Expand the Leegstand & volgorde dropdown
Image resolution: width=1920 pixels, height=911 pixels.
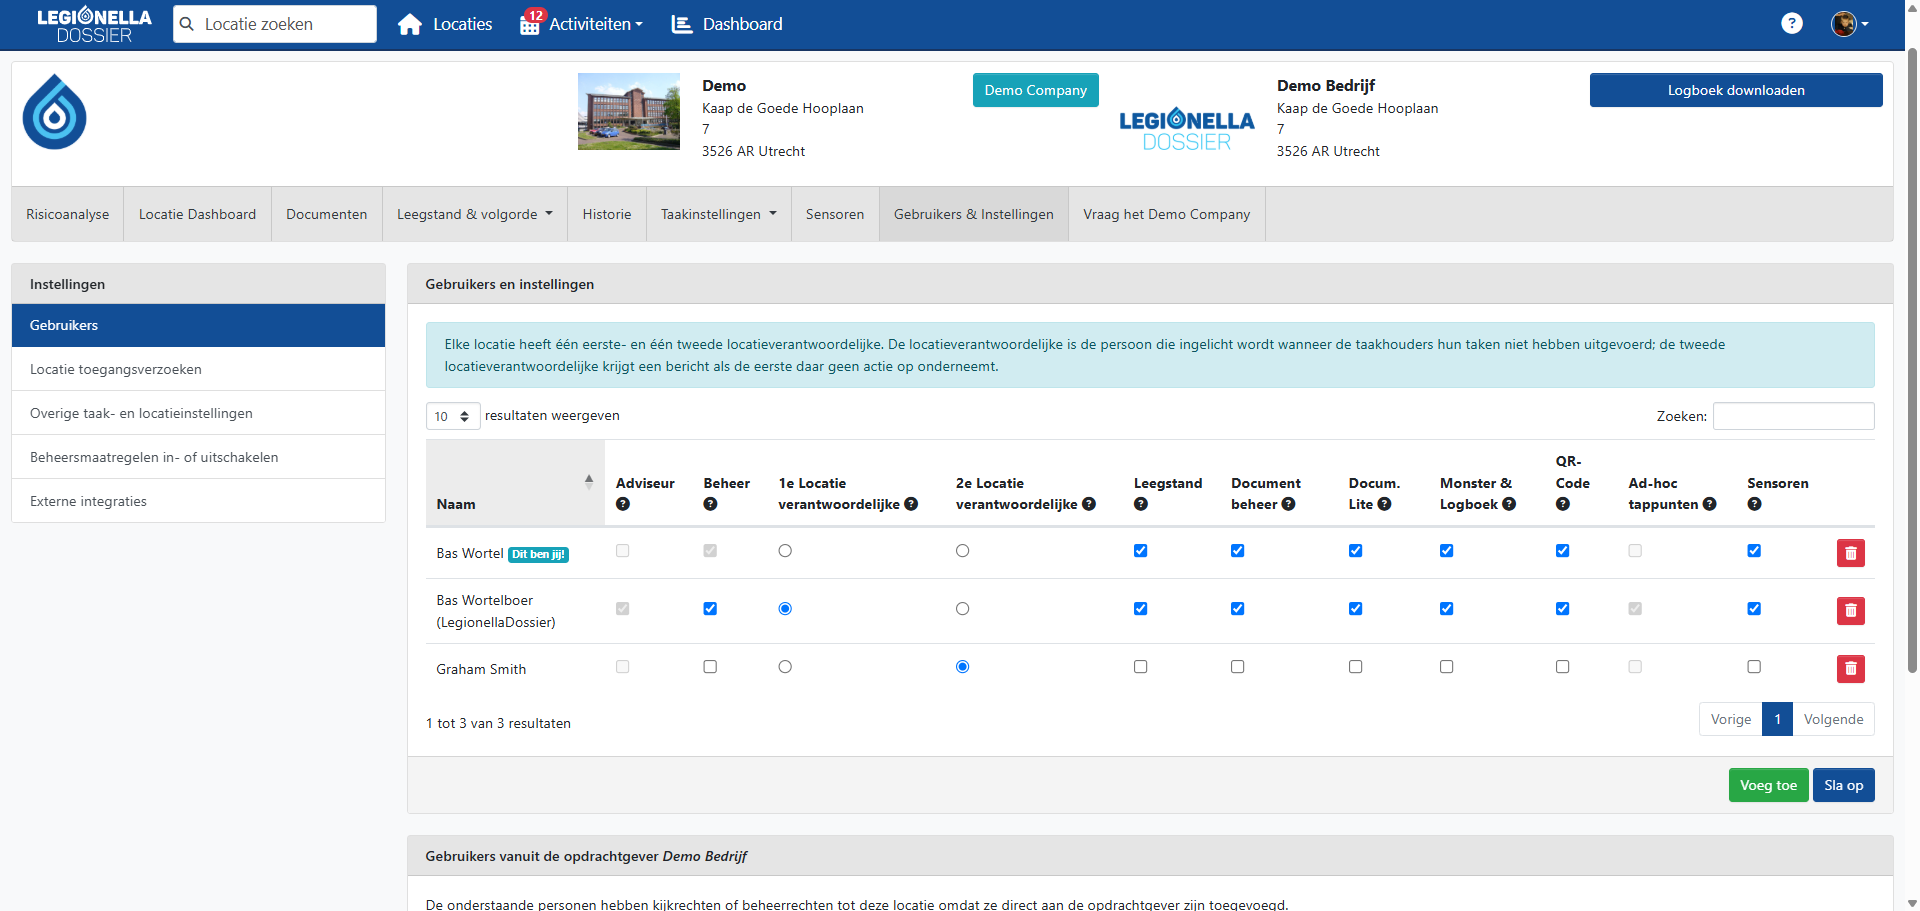click(474, 214)
